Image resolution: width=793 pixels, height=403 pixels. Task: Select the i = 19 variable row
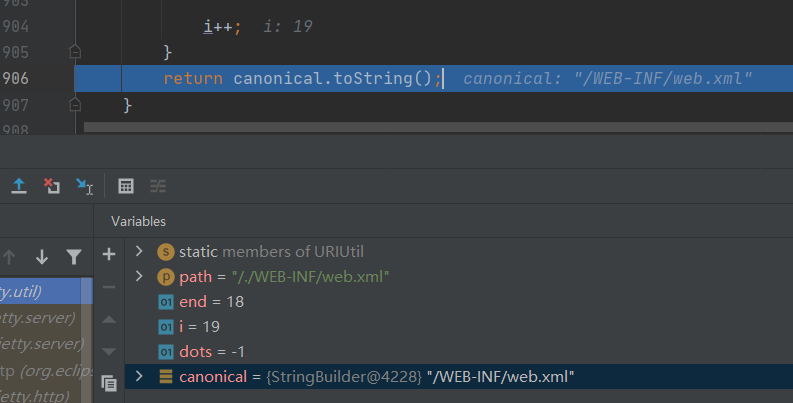(x=199, y=326)
